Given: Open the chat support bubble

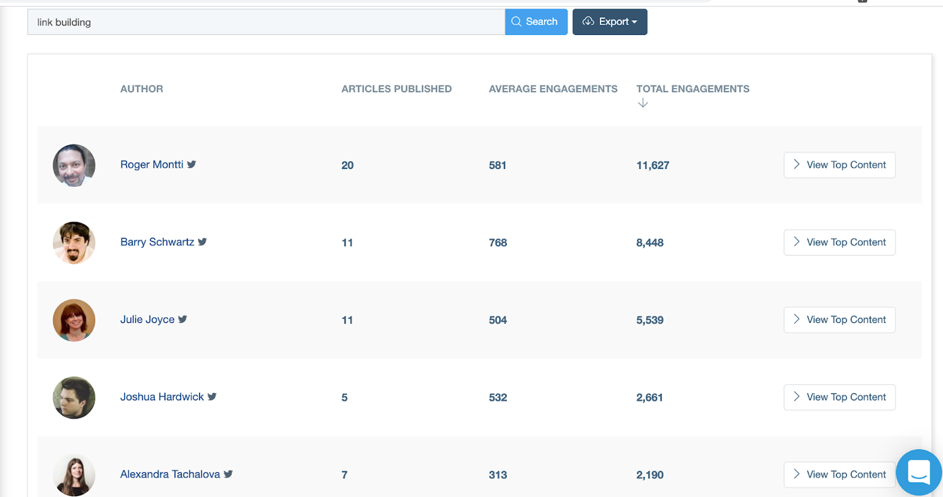Looking at the screenshot, I should coord(918,472).
